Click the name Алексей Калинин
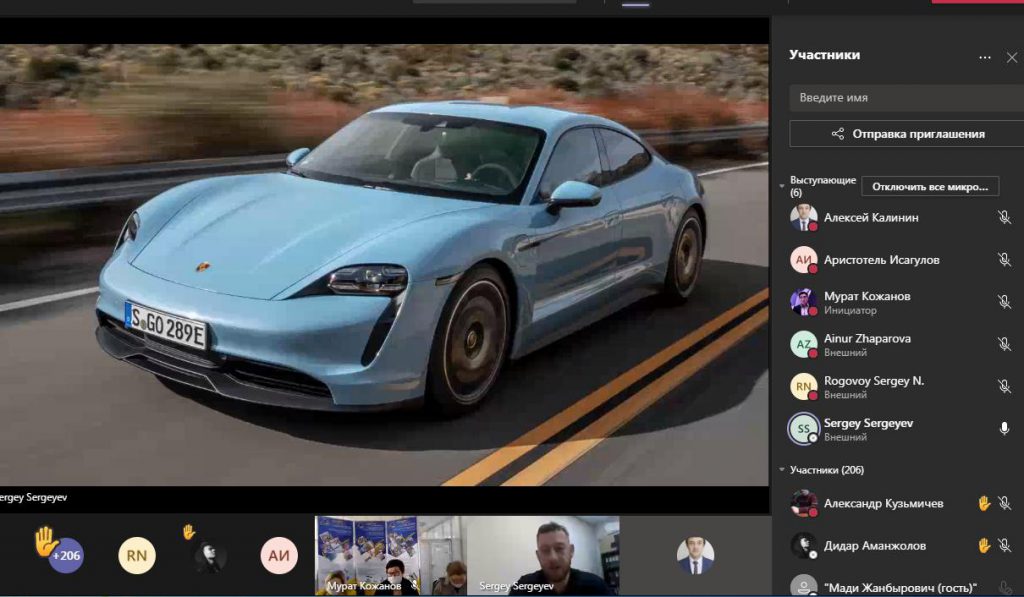Screen dimensions: 1024x597 pos(871,218)
